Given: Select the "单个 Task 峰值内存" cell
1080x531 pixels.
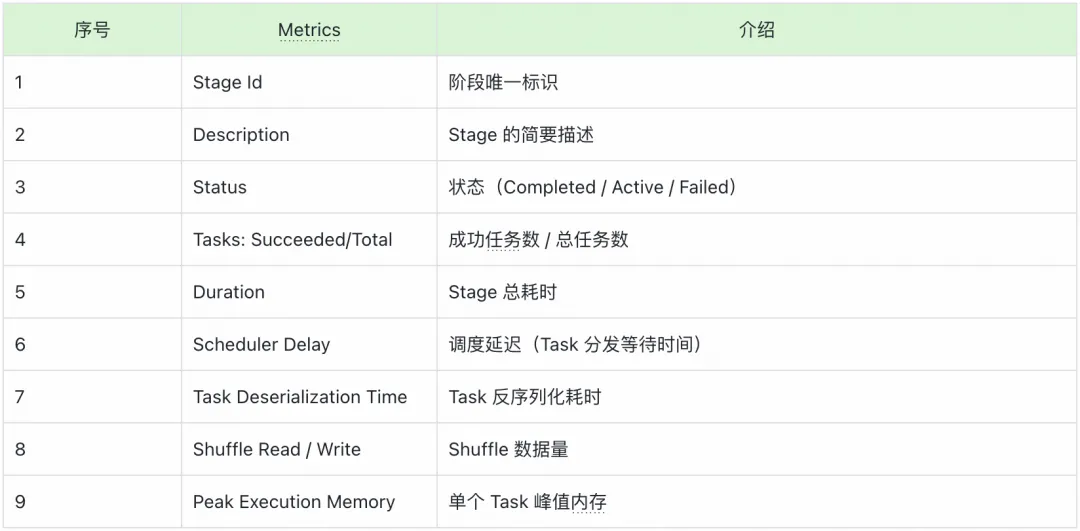Looking at the screenshot, I should point(527,502).
